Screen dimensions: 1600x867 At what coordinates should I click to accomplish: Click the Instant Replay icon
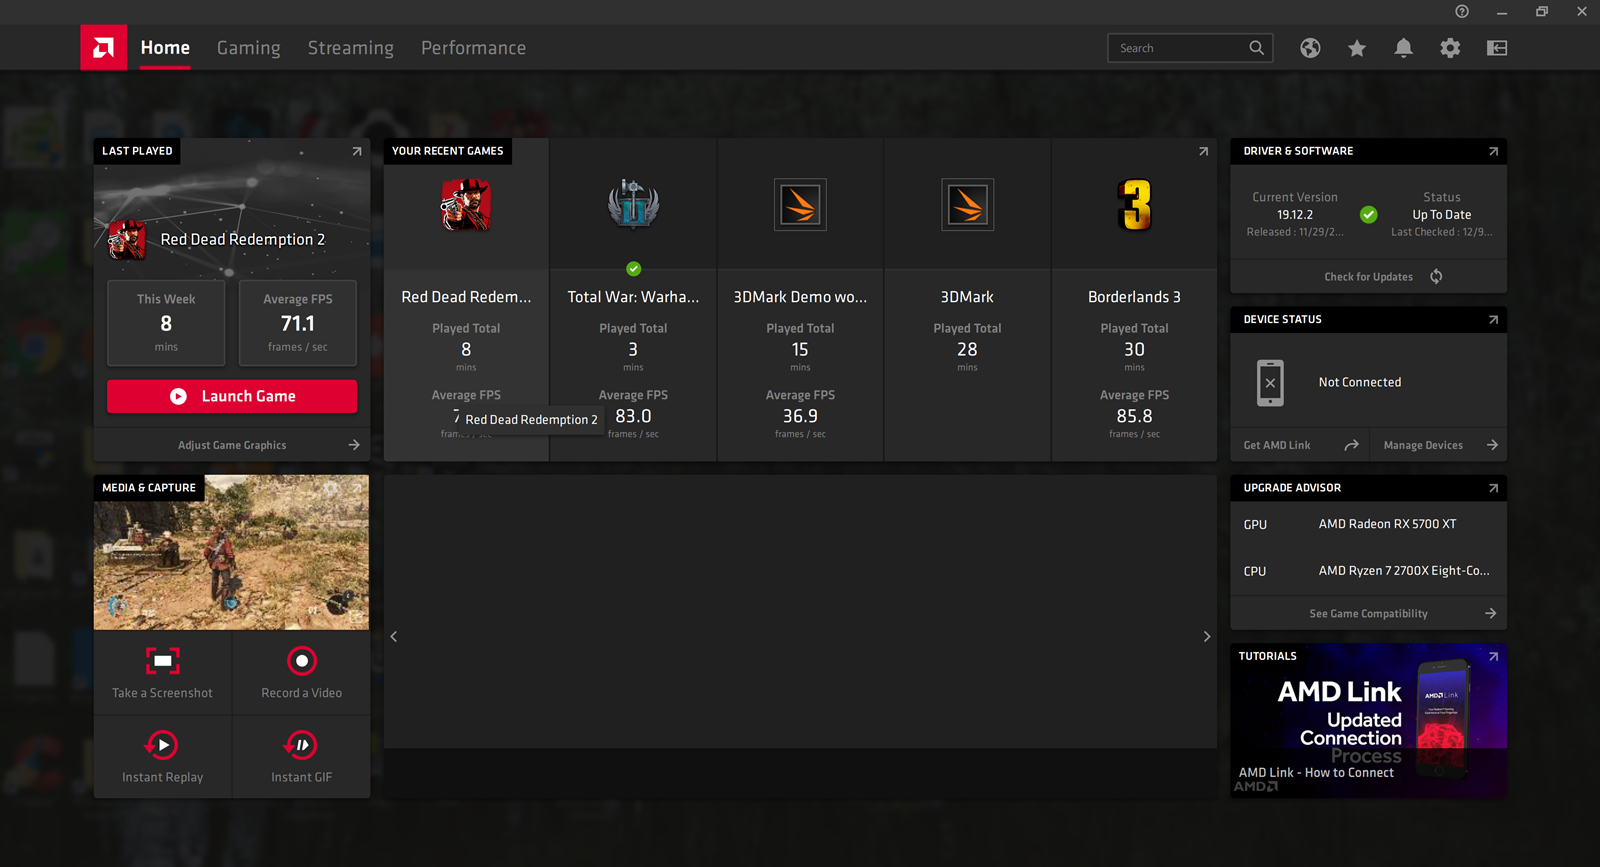tap(162, 745)
